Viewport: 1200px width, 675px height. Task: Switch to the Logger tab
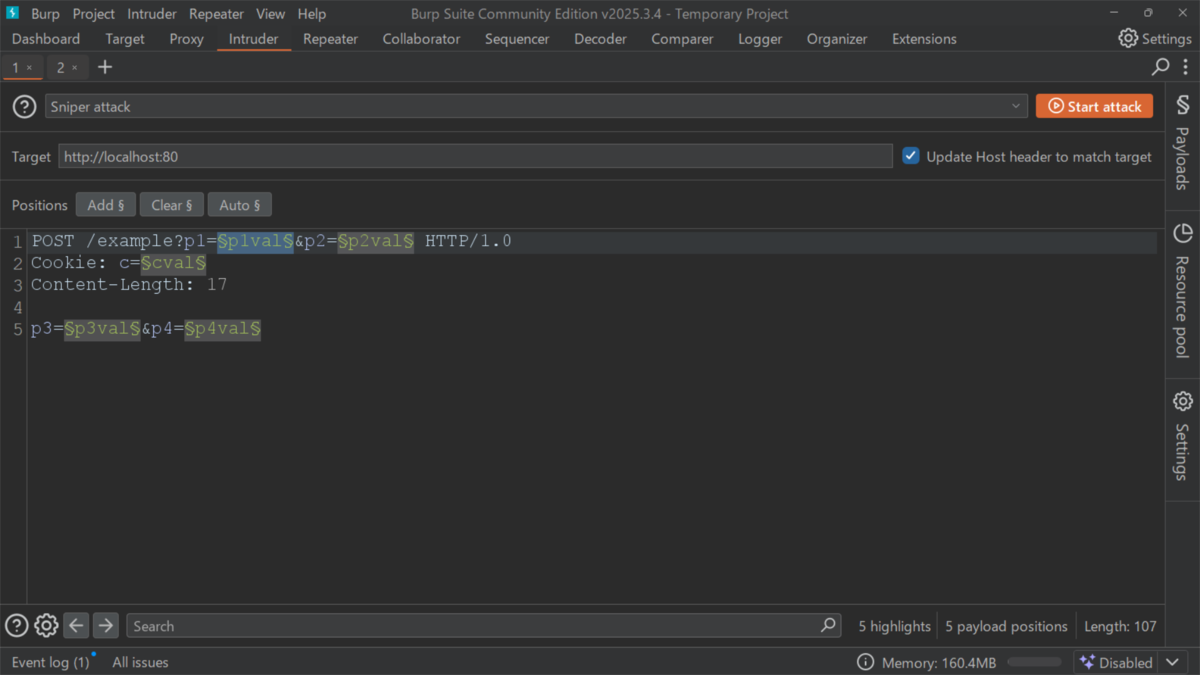click(760, 39)
